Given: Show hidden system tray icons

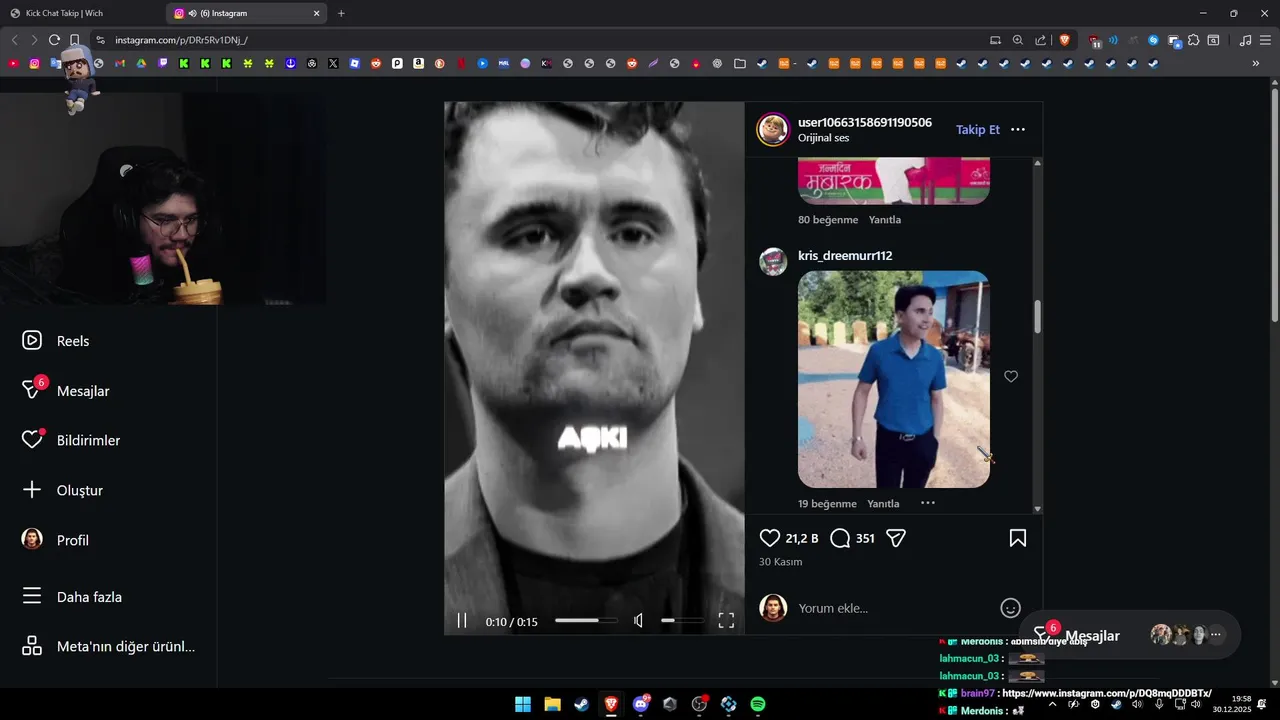Looking at the screenshot, I should [1052, 704].
